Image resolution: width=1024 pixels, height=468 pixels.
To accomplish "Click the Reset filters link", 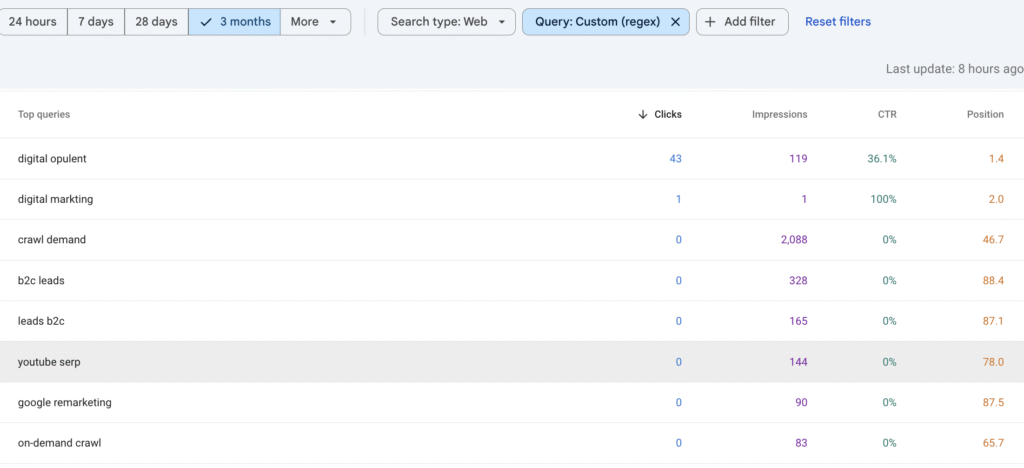I will coord(837,22).
